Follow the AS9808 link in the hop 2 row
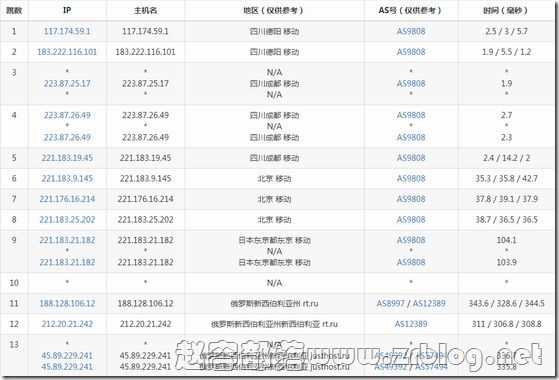 [411, 52]
